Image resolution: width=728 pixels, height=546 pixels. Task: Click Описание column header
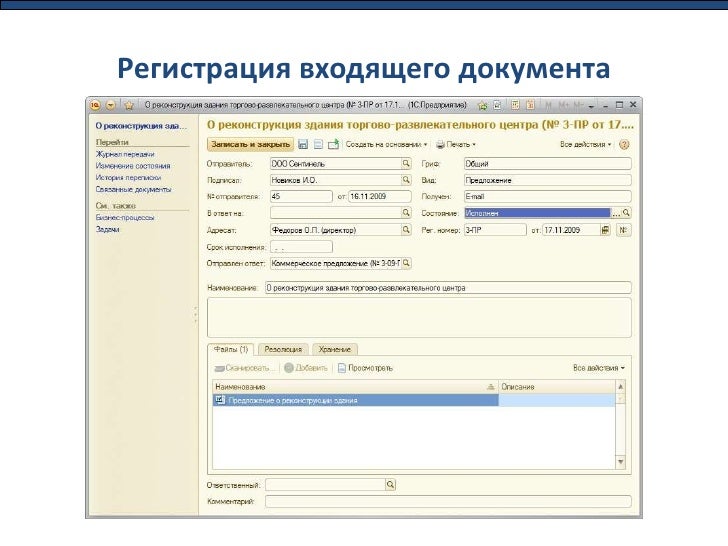557,387
